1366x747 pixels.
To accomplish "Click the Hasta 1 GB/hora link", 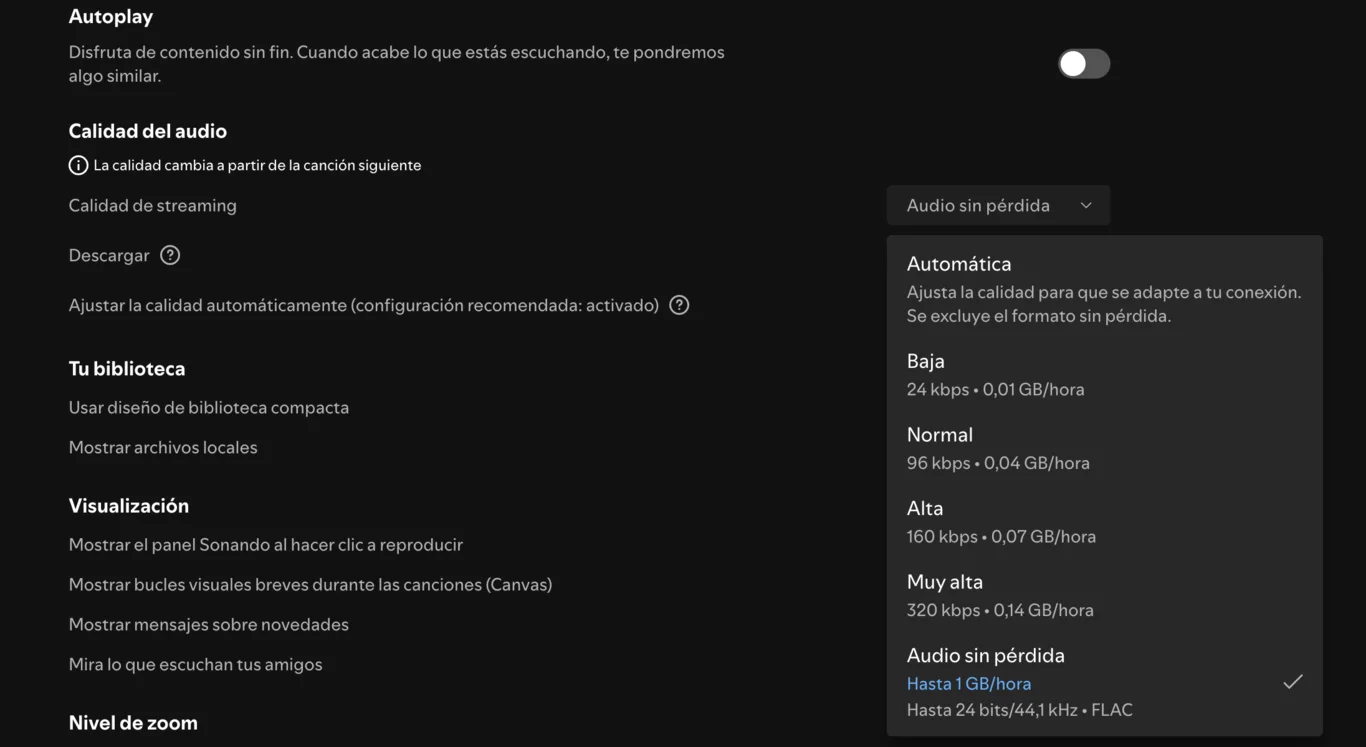I will click(968, 684).
